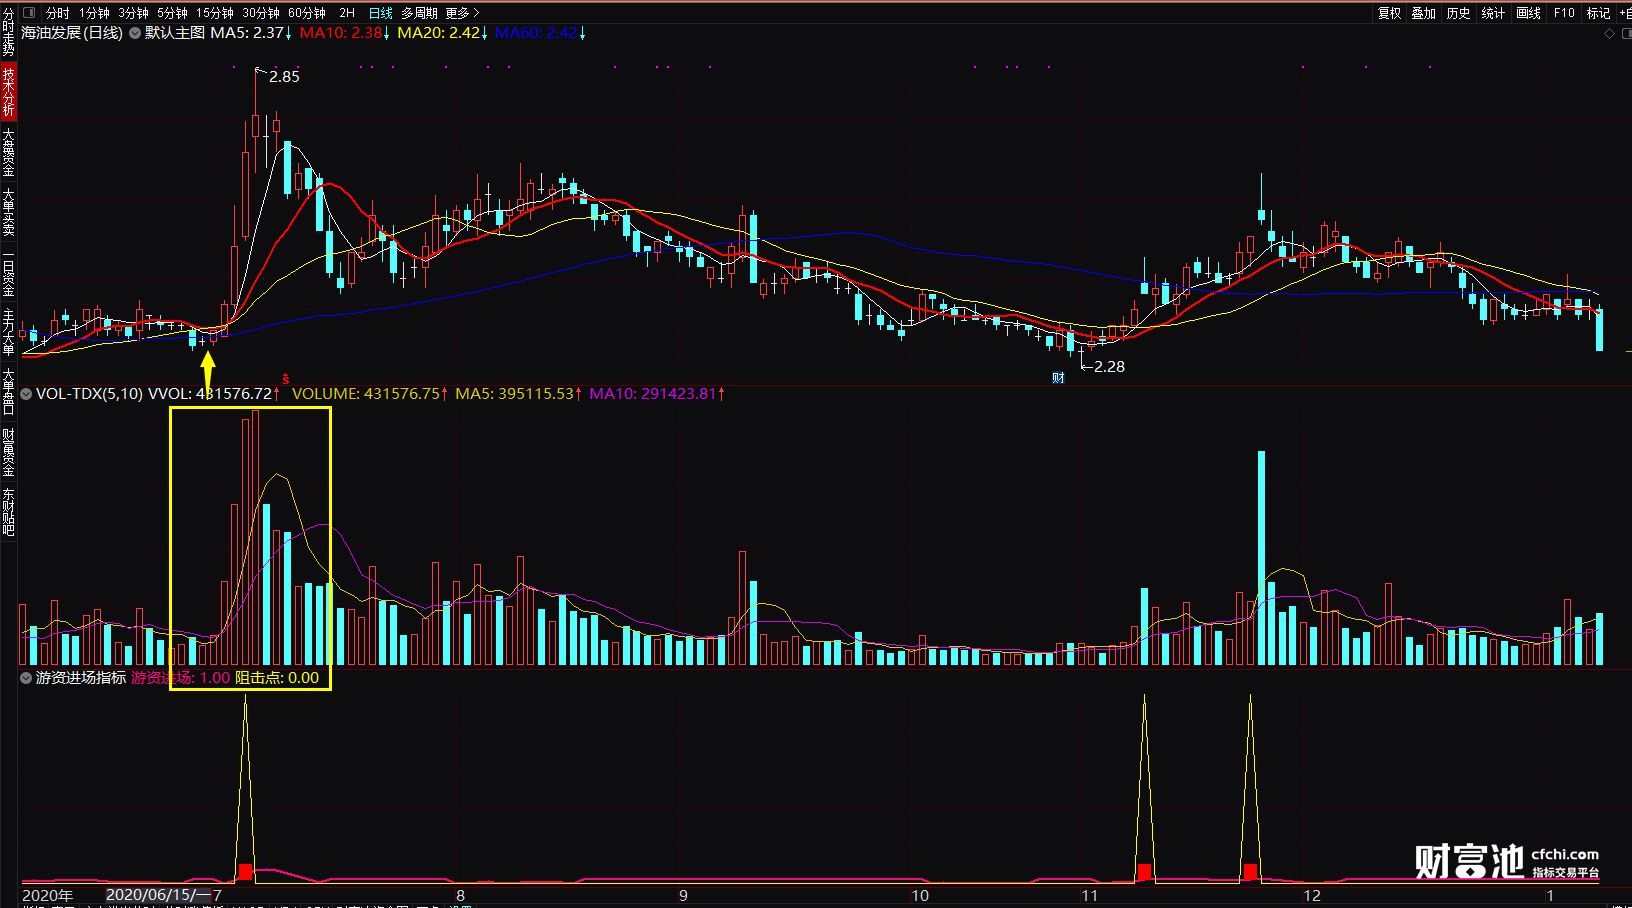
Task: Click the 阻击点: 0.00 label
Action: [x=277, y=678]
